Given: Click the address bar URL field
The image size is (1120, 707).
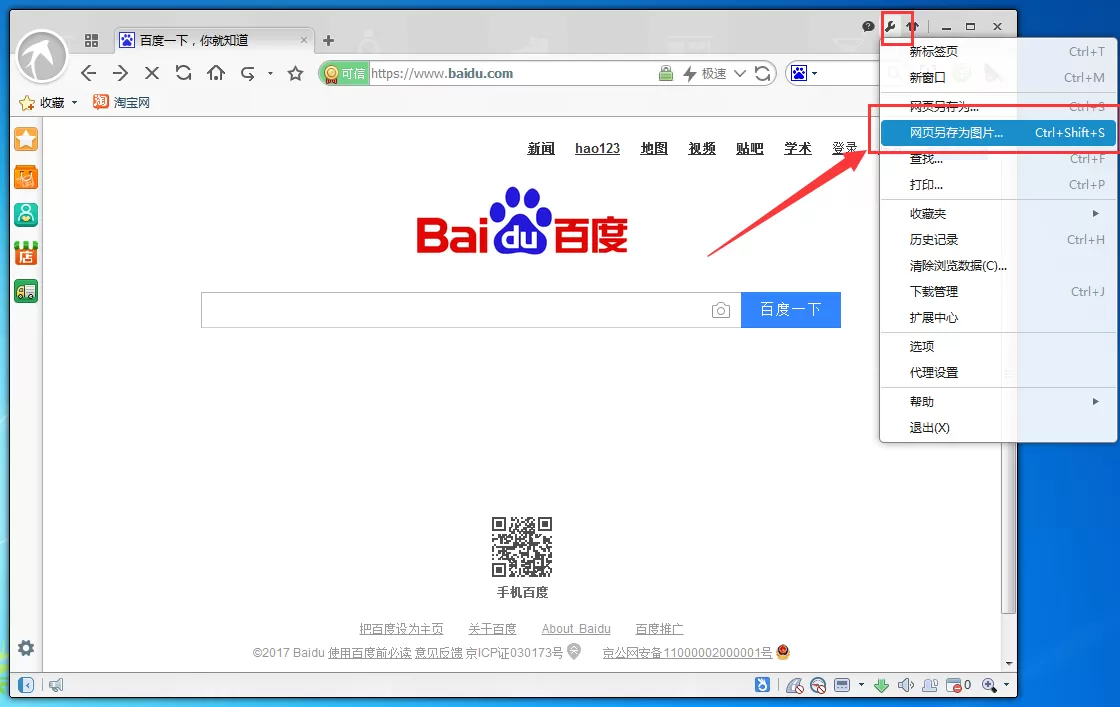Looking at the screenshot, I should [511, 73].
